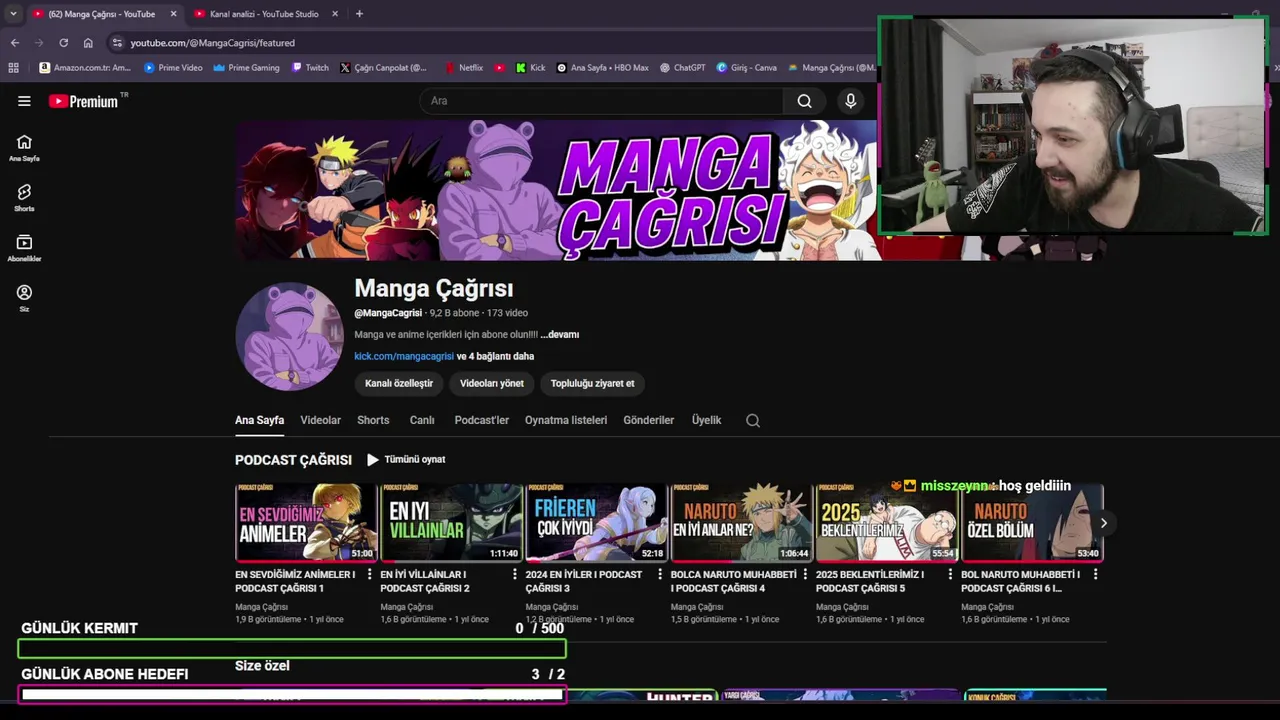Switch to Kanal analizi YouTube Studio tab
This screenshot has width=1280, height=720.
click(265, 14)
